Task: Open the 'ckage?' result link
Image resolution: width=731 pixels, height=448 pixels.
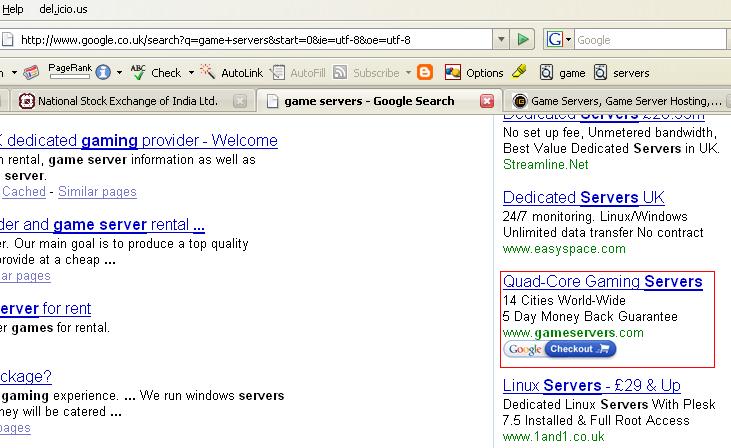Action: (26, 376)
